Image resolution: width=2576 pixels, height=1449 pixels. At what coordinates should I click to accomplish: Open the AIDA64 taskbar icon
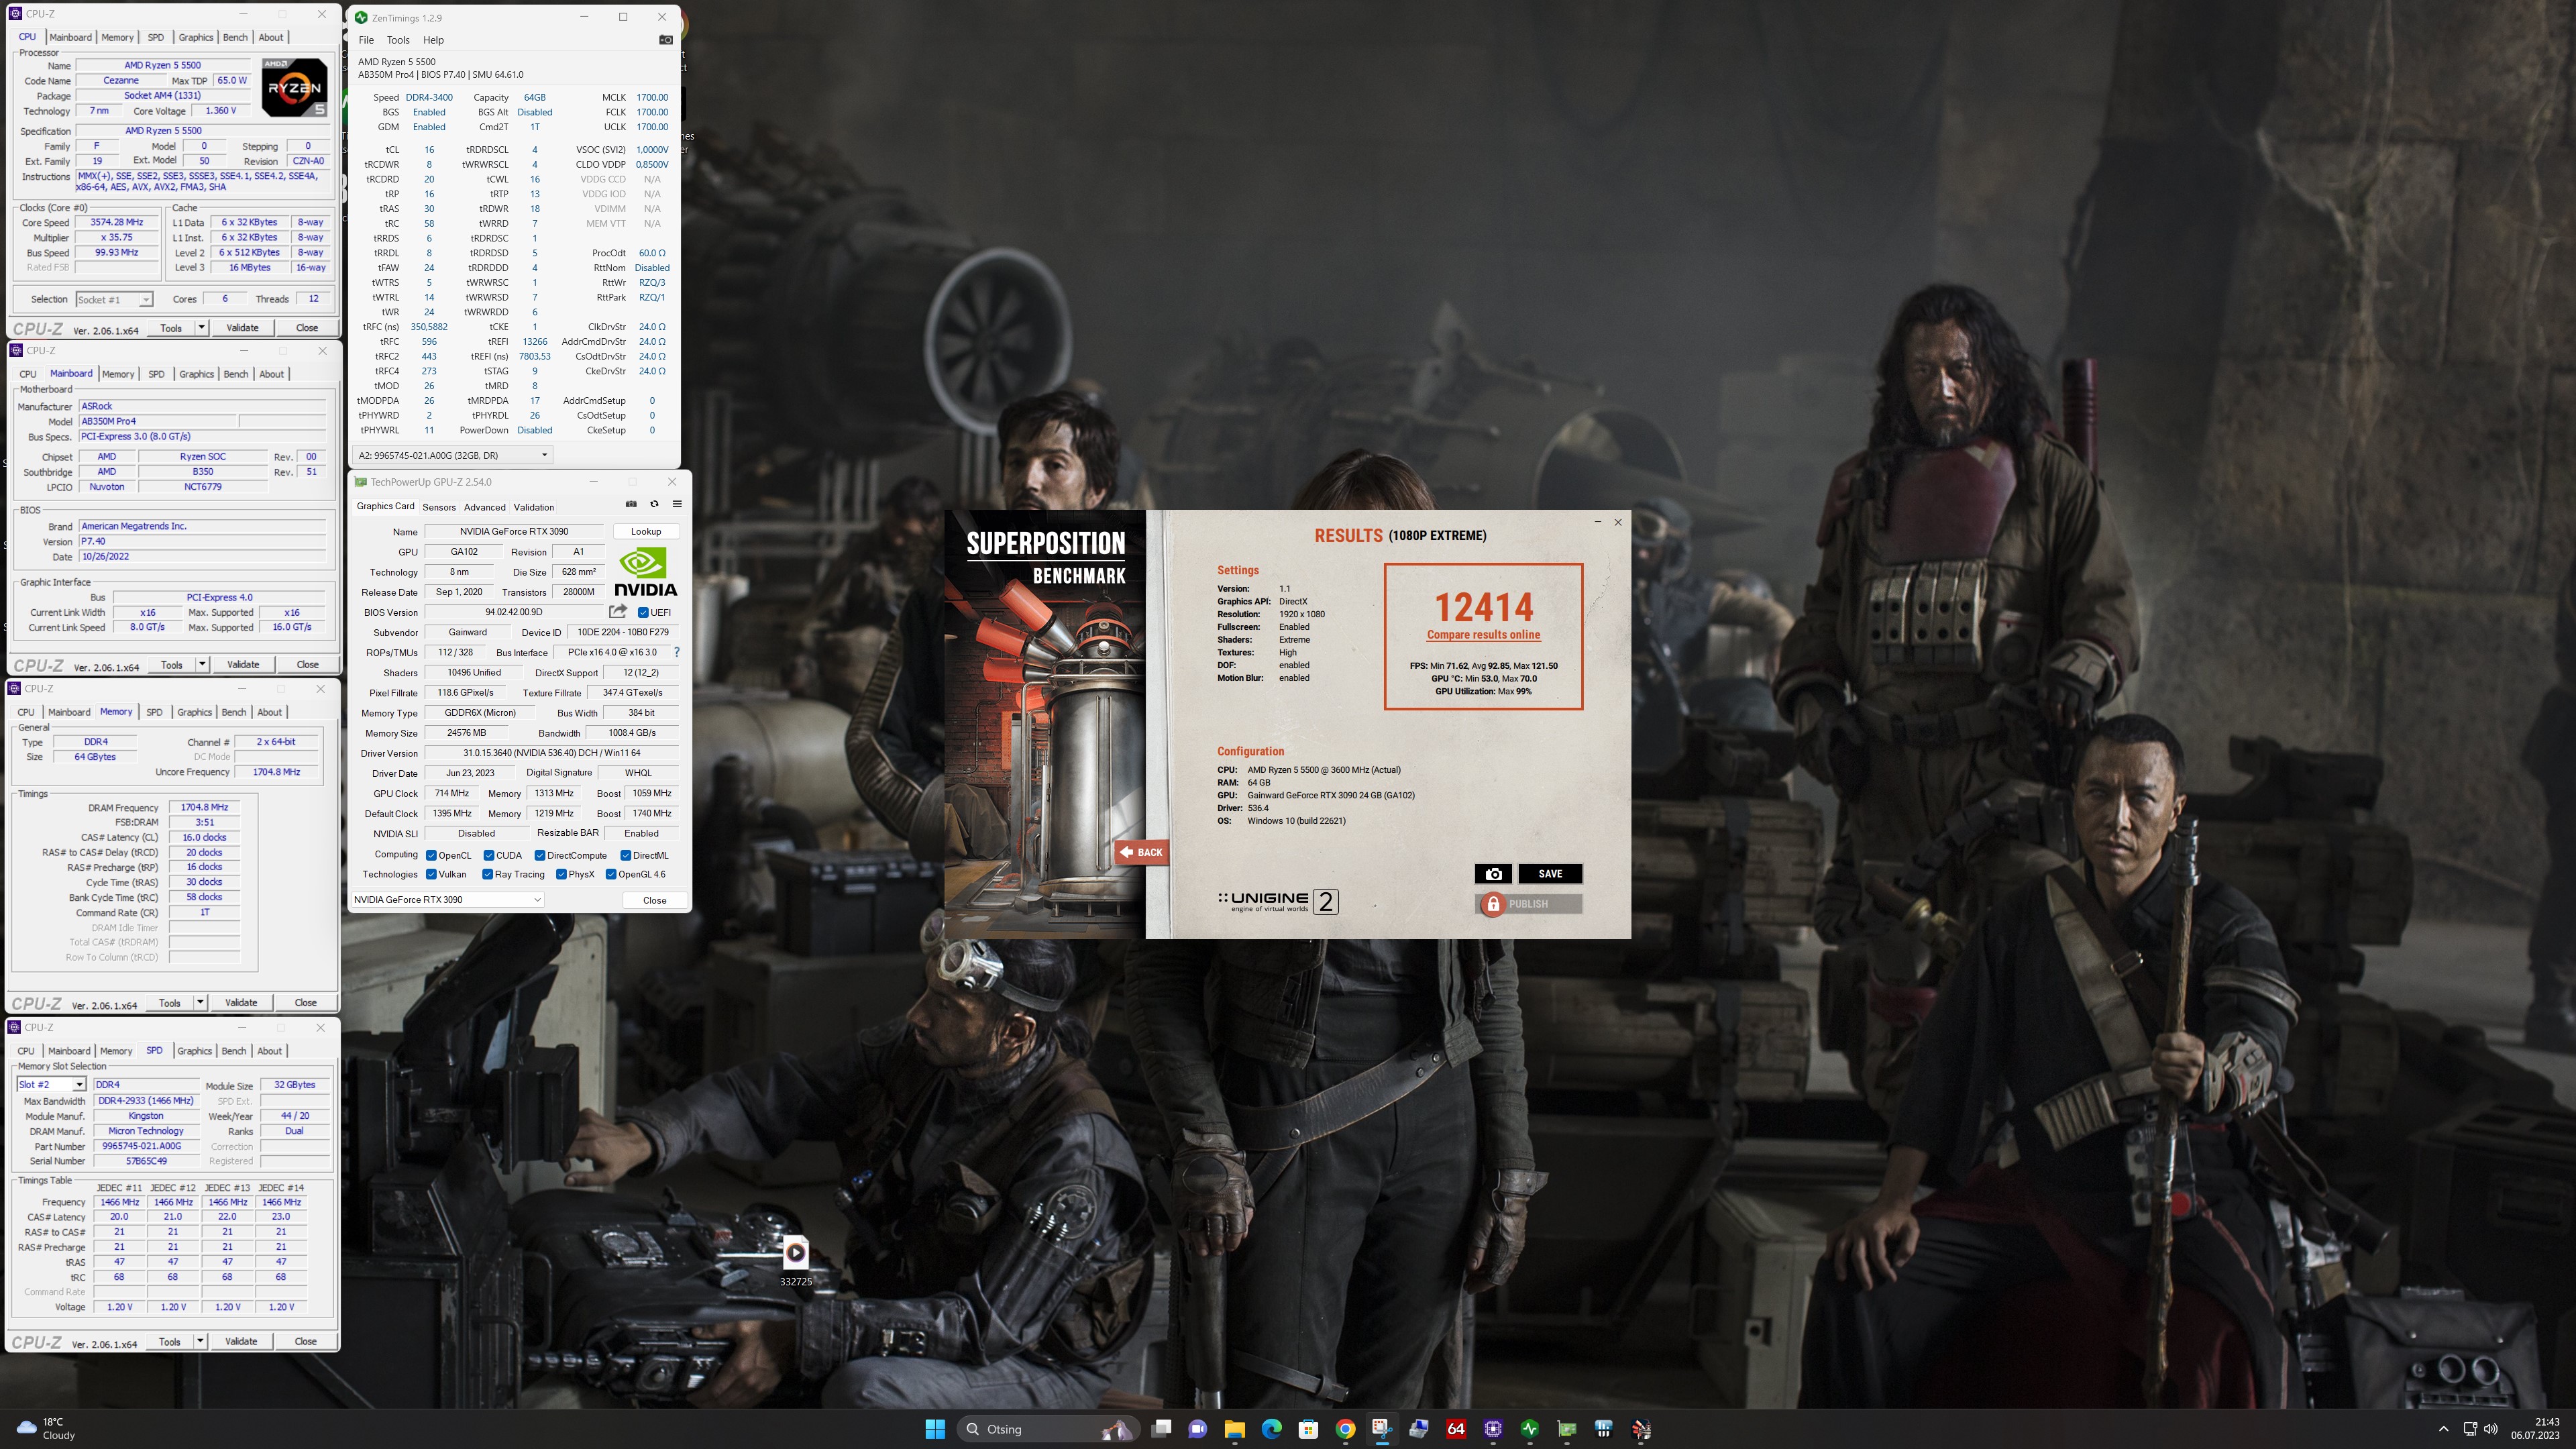(1456, 1429)
